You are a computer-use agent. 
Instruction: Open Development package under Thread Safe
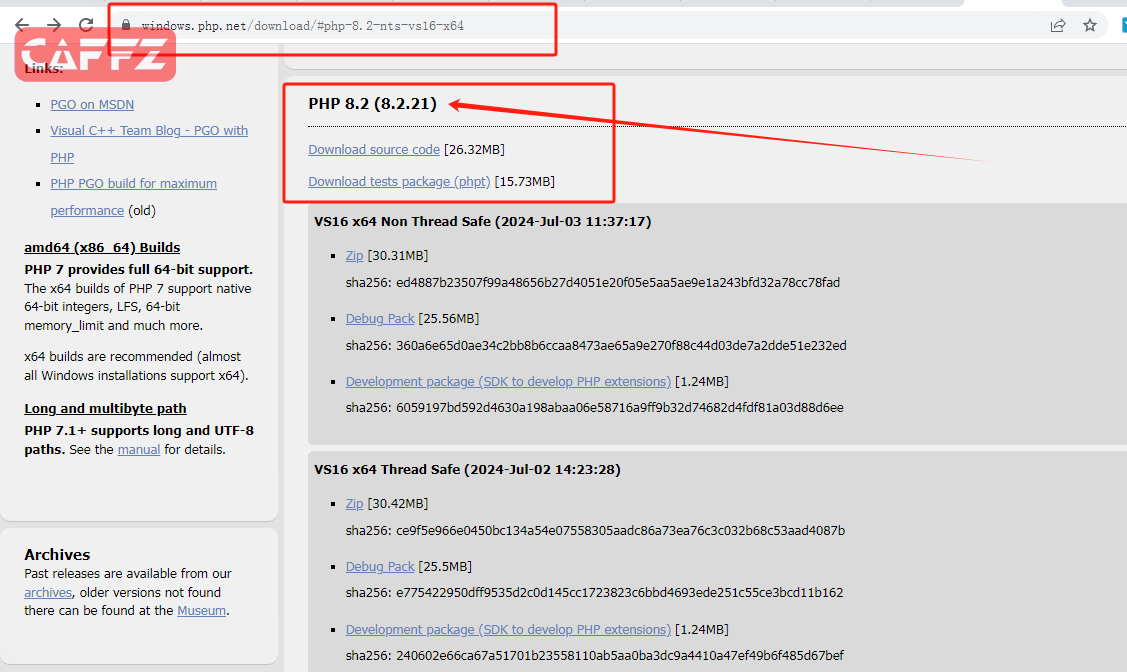[x=508, y=630]
